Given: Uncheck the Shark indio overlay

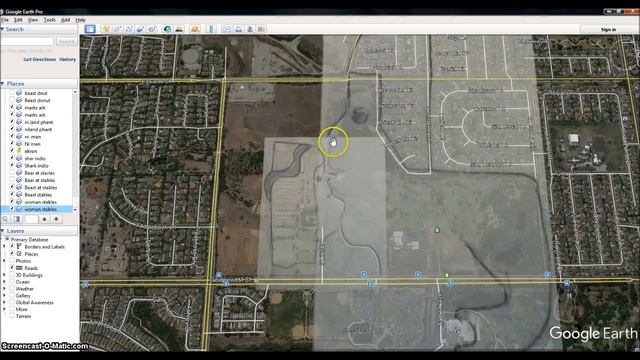Looking at the screenshot, I should click(x=12, y=166).
